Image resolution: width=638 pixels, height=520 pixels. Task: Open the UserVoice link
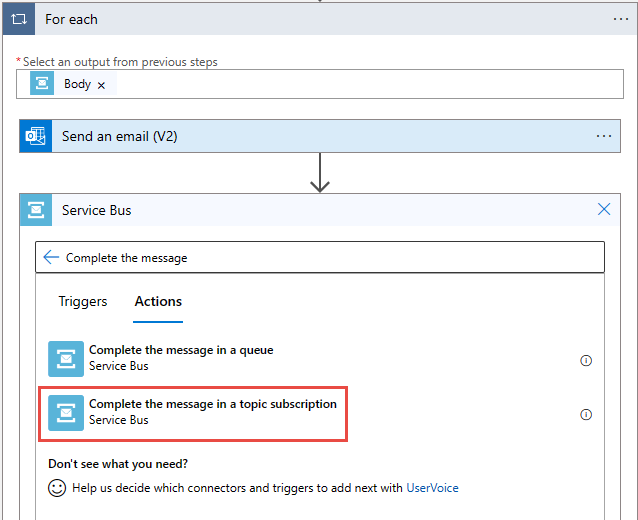pyautogui.click(x=432, y=488)
